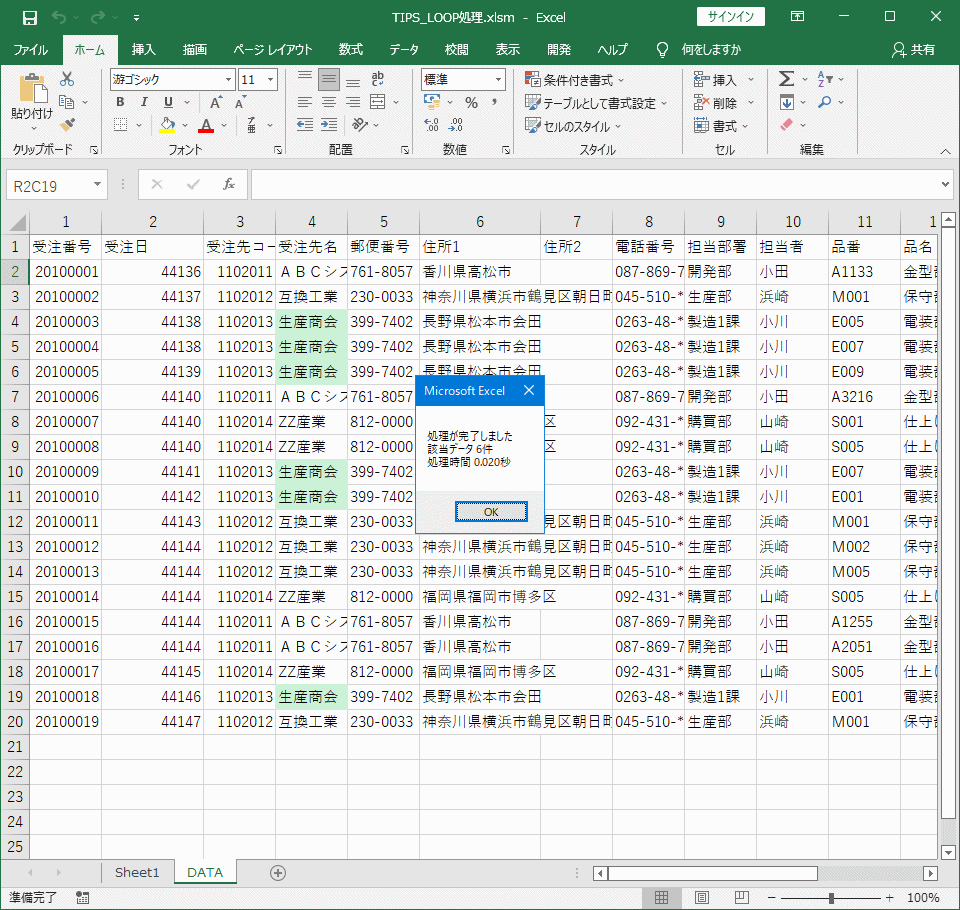
Task: Click the Wrap Text icon
Action: pos(378,78)
